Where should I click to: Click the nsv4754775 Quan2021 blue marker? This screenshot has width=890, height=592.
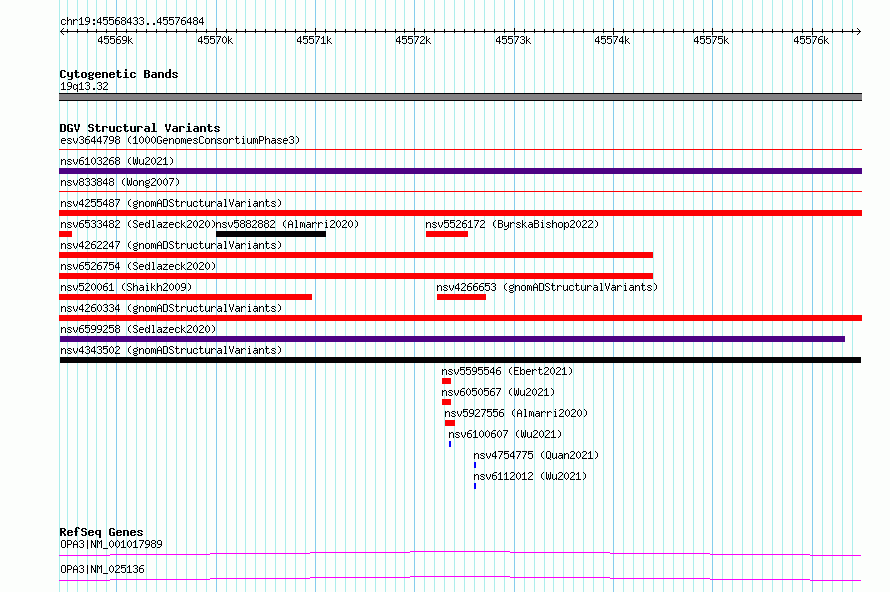475,465
